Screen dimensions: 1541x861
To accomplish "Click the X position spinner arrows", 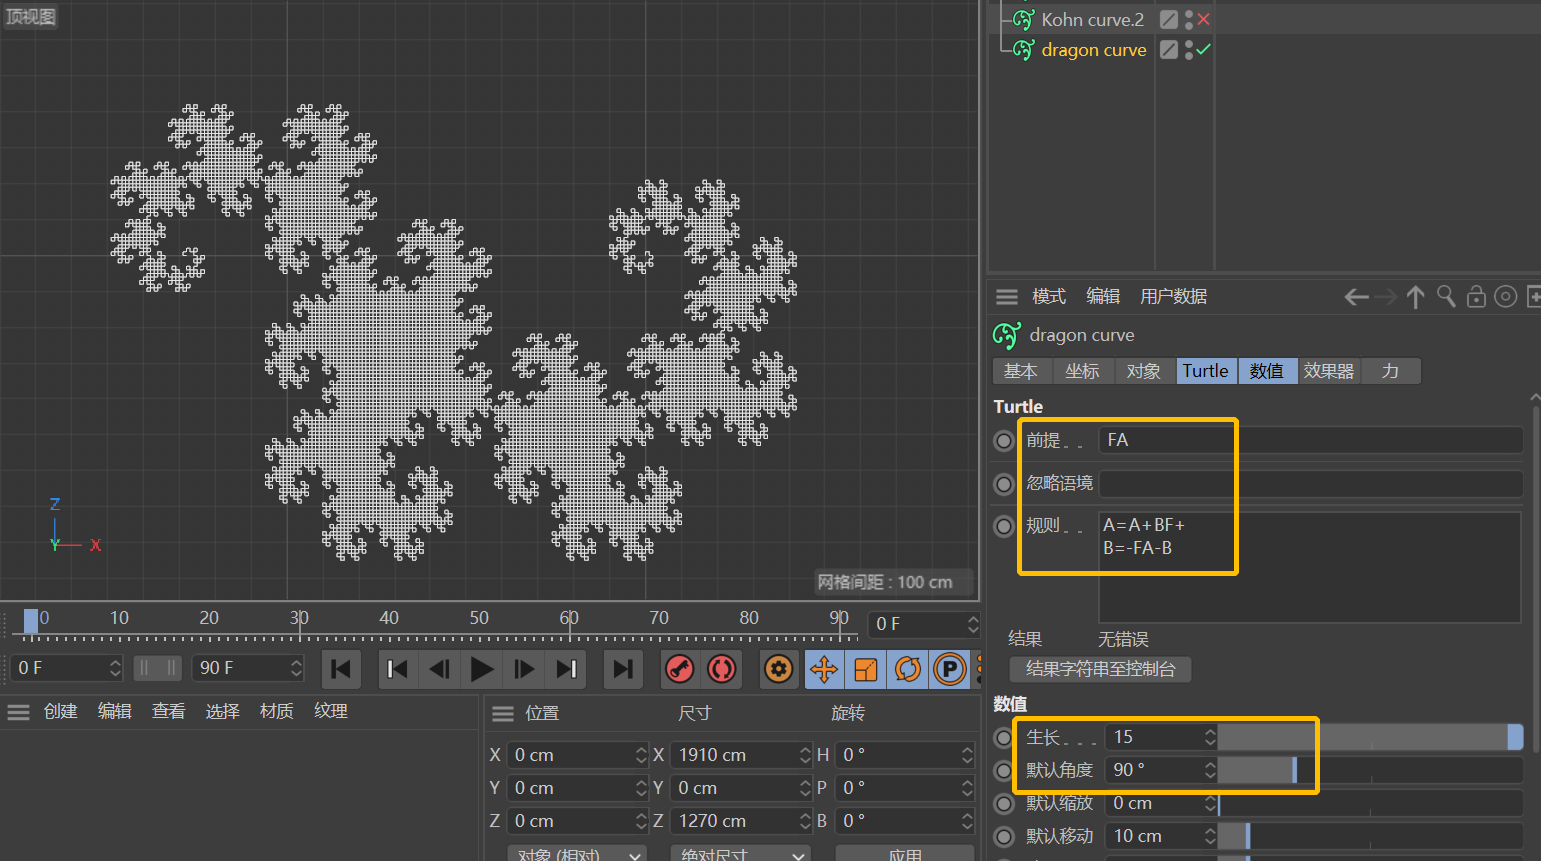I will tap(641, 755).
